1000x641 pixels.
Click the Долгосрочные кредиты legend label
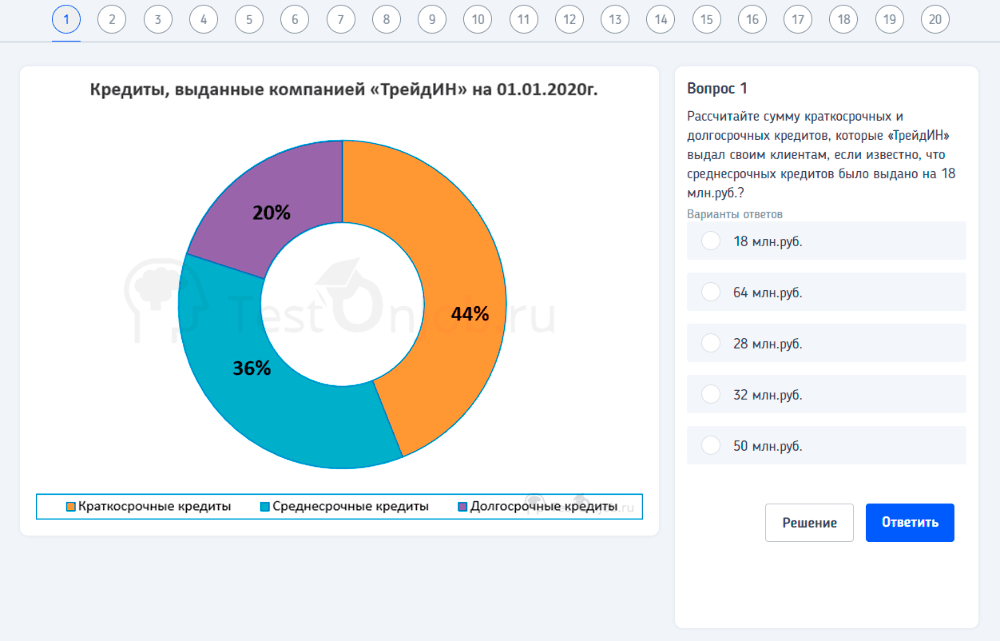click(x=544, y=506)
